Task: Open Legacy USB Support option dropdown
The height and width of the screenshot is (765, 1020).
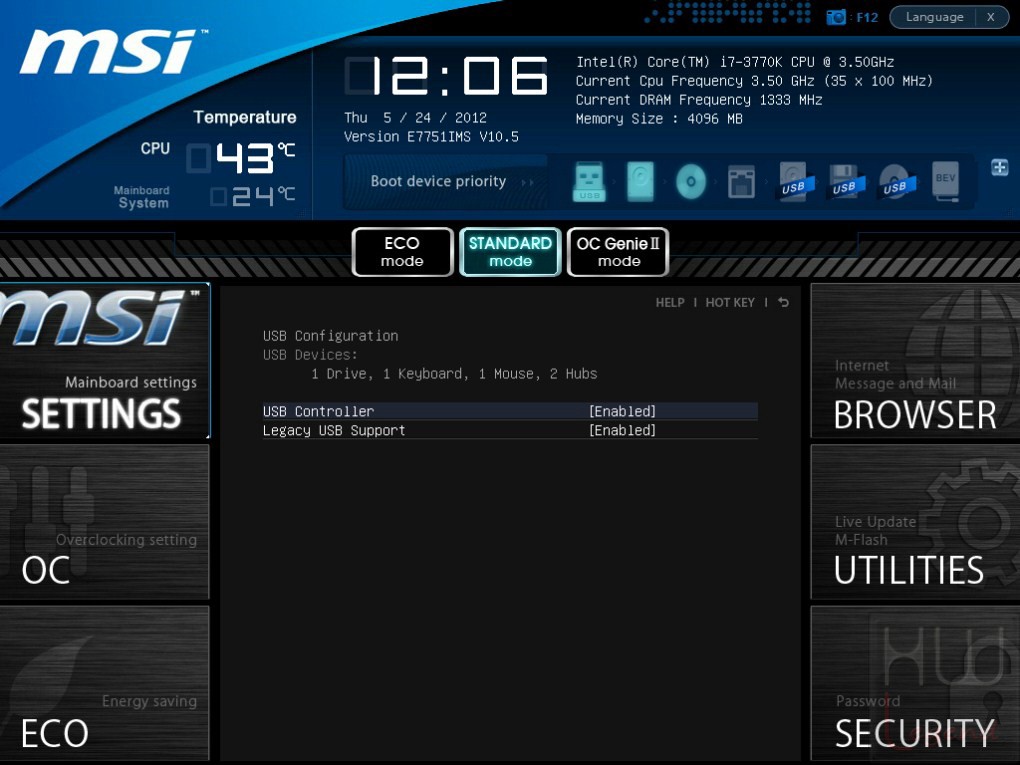Action: point(510,430)
